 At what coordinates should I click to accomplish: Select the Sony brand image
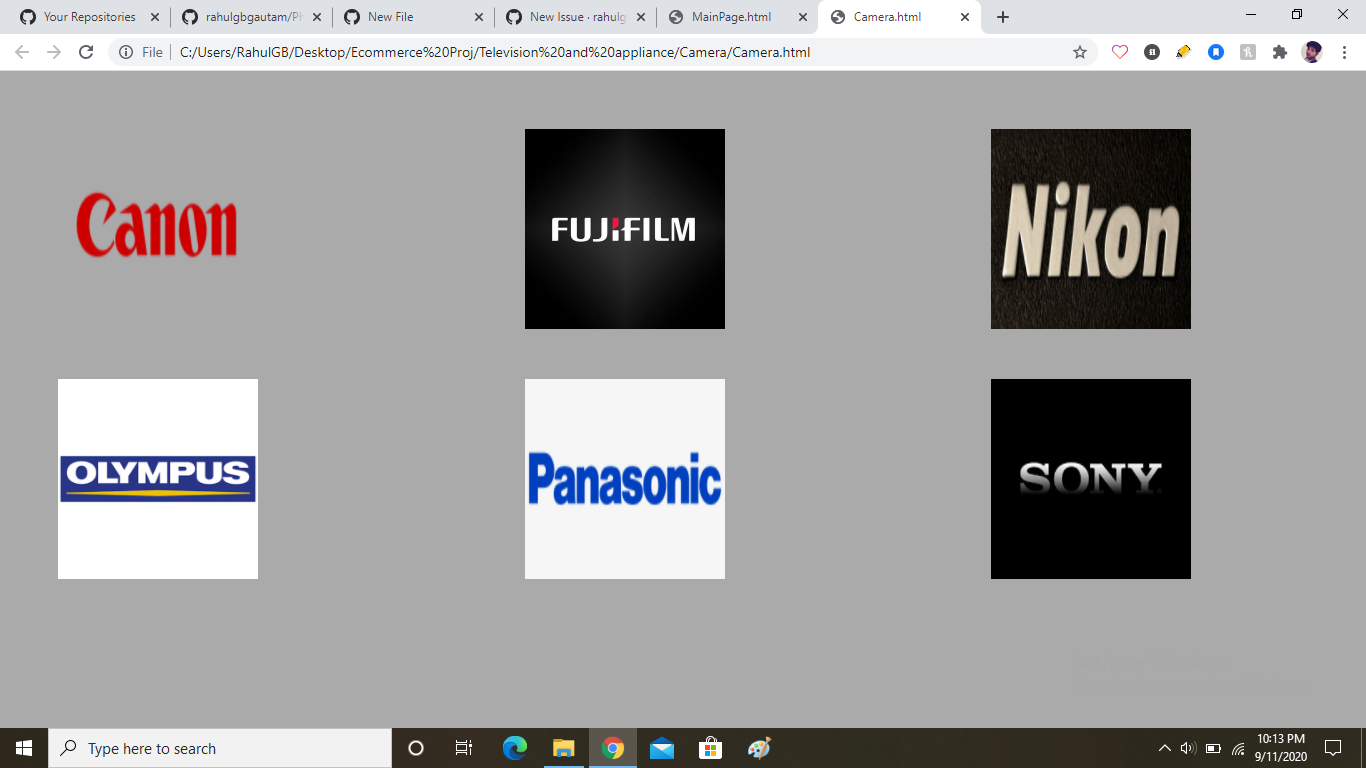click(1091, 479)
